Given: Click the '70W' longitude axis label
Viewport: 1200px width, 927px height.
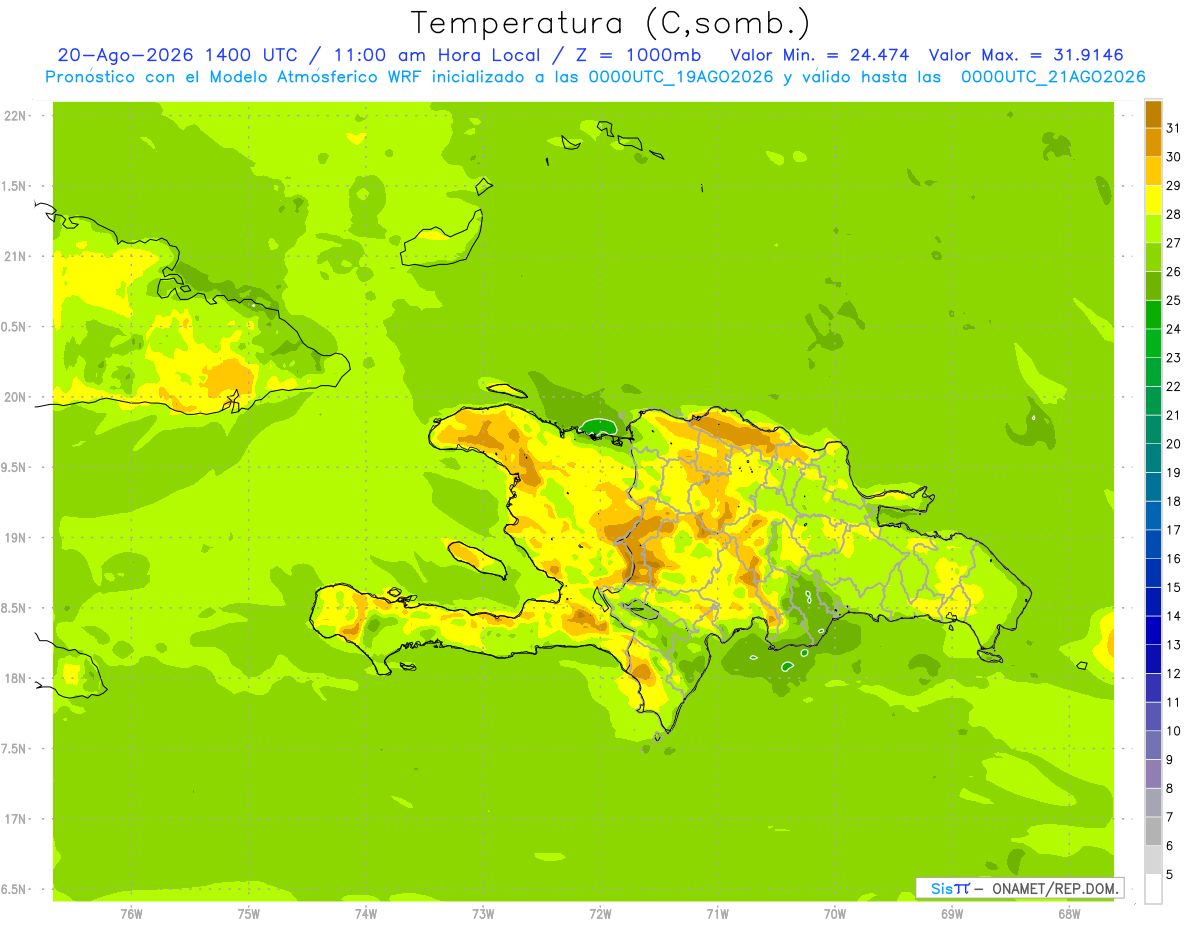Looking at the screenshot, I should coord(834,914).
